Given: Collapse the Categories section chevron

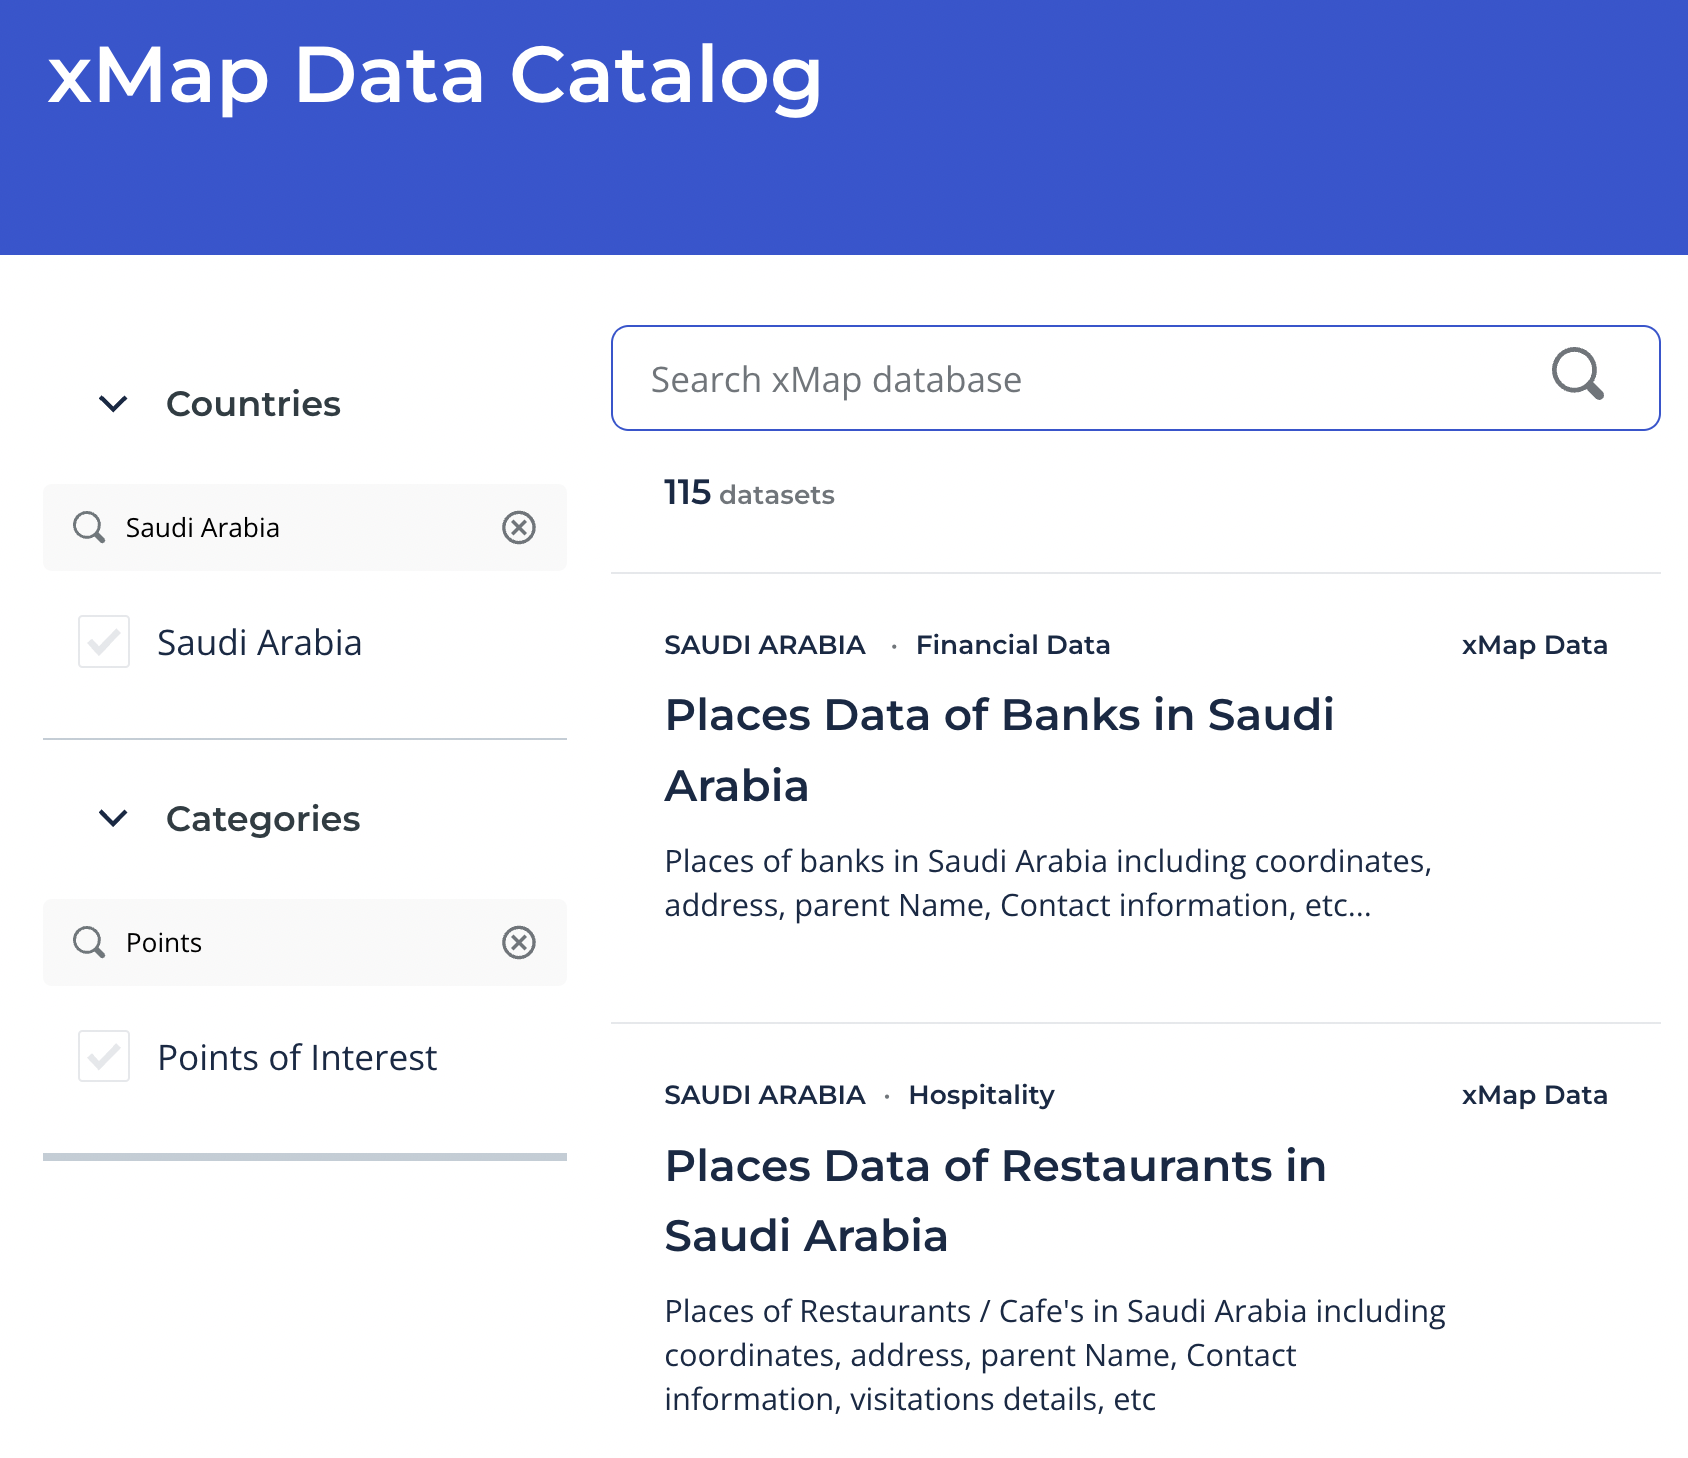Looking at the screenshot, I should (x=113, y=818).
